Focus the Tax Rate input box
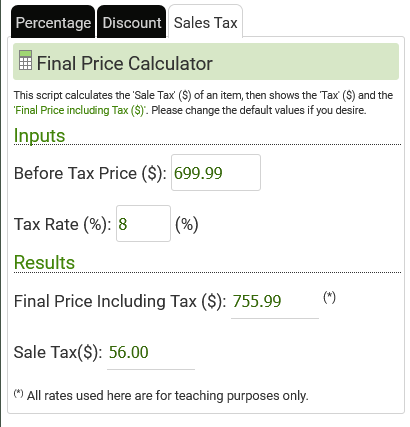This screenshot has height=427, width=410. click(x=143, y=223)
